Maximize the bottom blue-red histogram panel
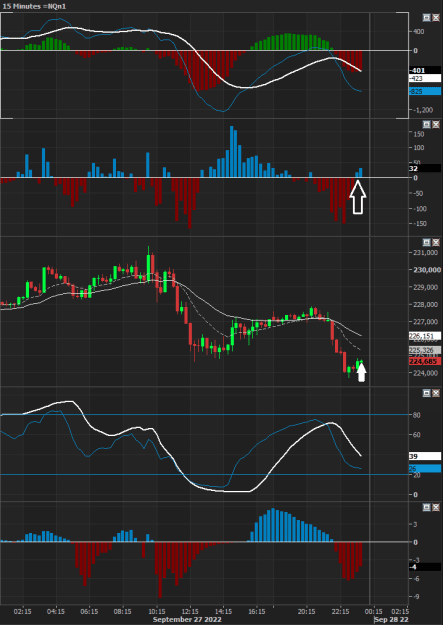The width and height of the screenshot is (443, 625). [x=427, y=507]
